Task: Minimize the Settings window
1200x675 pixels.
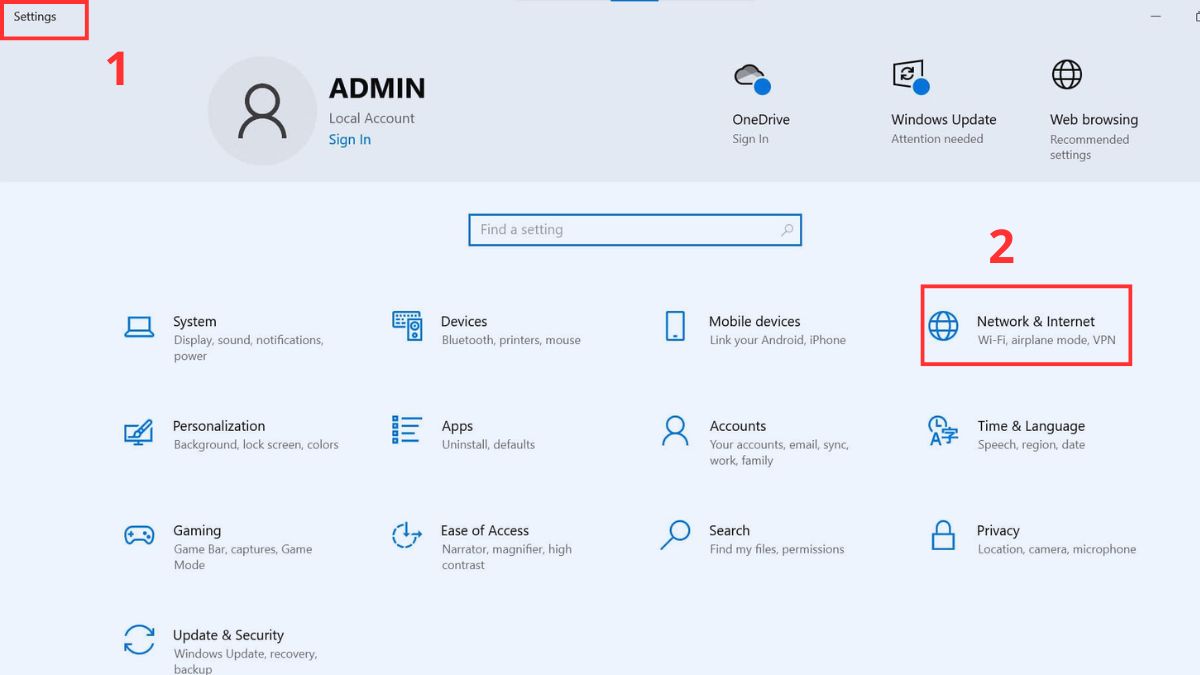Action: tap(1156, 16)
